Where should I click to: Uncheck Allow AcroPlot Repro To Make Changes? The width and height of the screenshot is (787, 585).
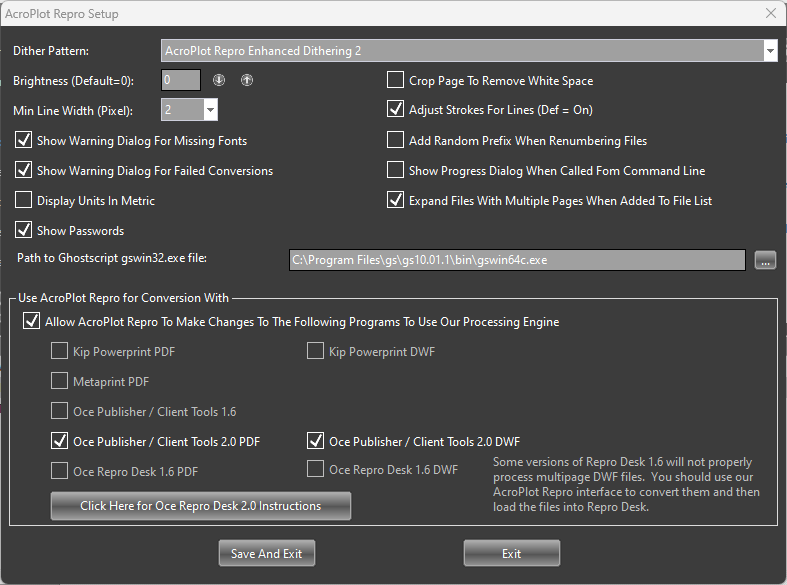tap(31, 322)
